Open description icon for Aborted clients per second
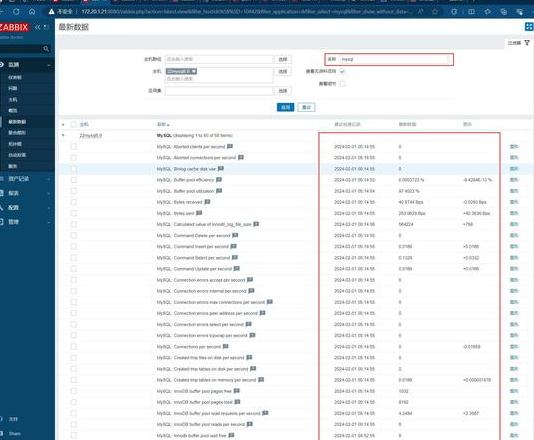The width and height of the screenshot is (534, 440). pyautogui.click(x=230, y=146)
